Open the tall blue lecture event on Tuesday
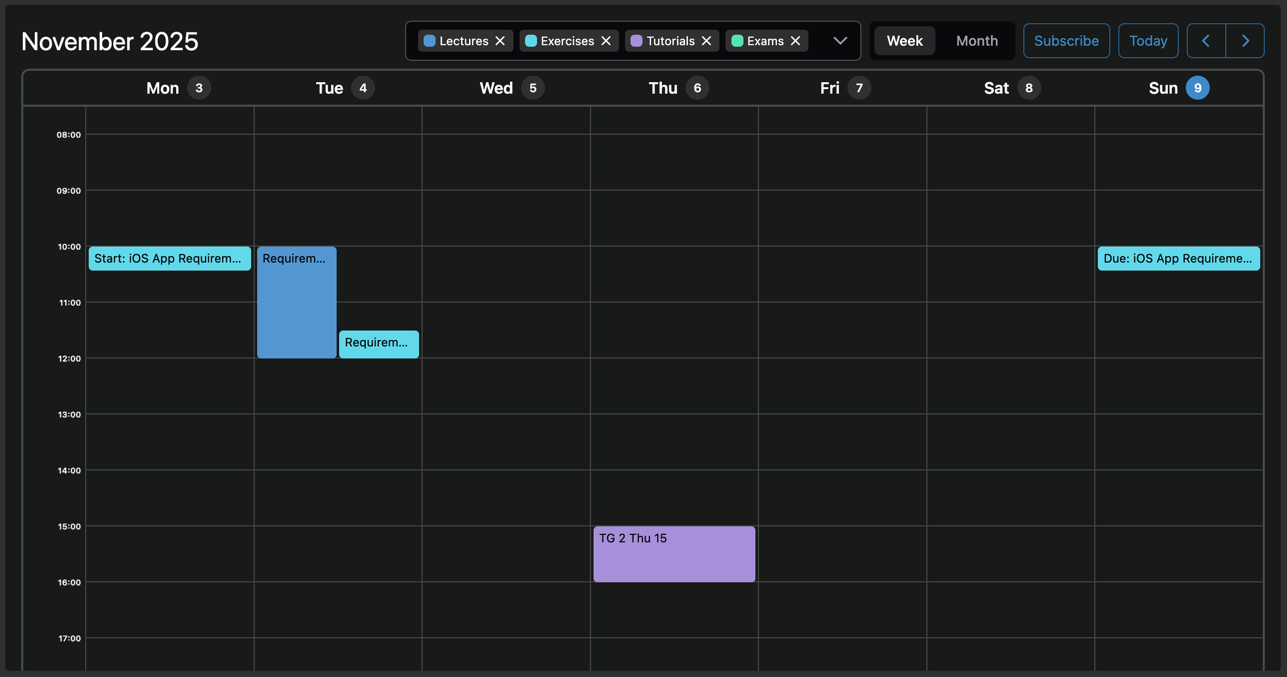This screenshot has width=1287, height=677. point(296,302)
